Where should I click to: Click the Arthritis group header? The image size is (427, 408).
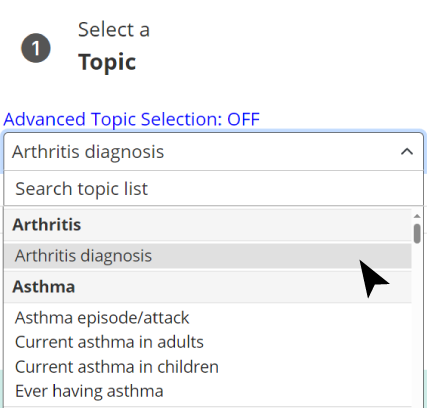coord(208,225)
